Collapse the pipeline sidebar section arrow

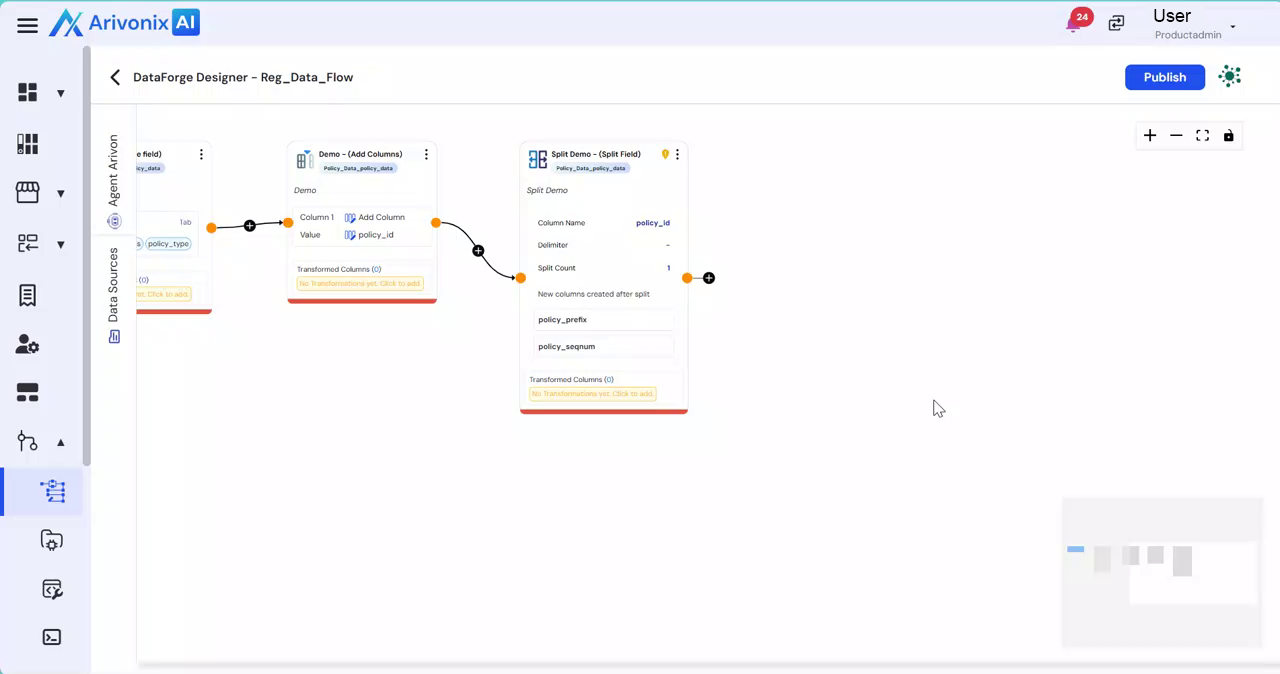point(61,442)
